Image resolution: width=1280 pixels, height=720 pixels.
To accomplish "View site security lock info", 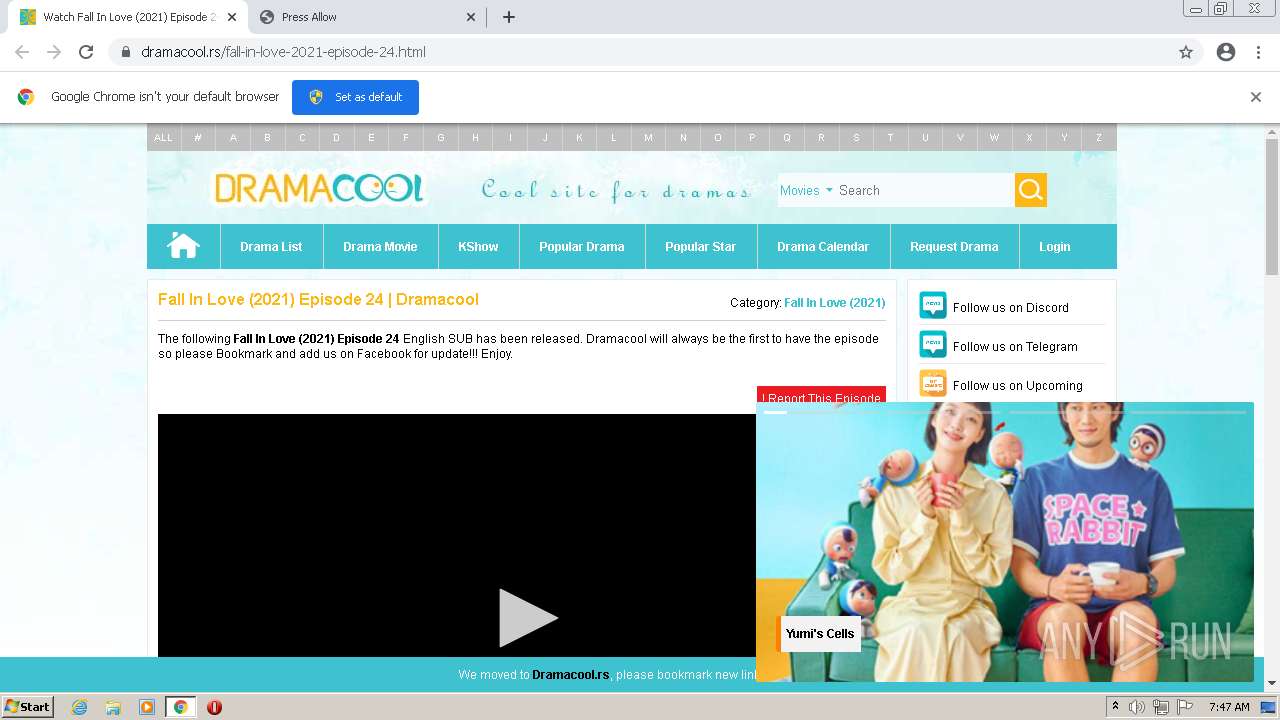I will pos(126,52).
